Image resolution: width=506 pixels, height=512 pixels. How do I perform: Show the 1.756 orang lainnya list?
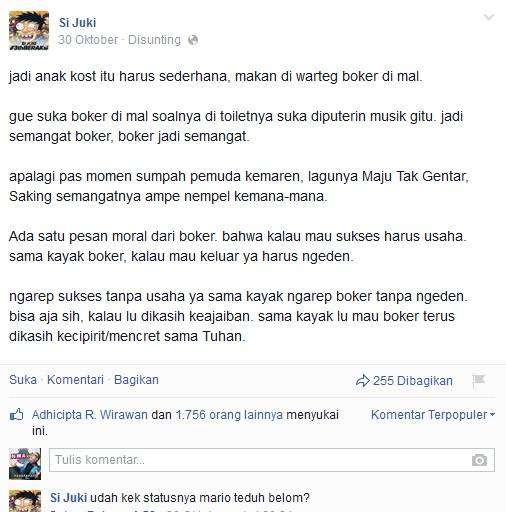coord(229,415)
